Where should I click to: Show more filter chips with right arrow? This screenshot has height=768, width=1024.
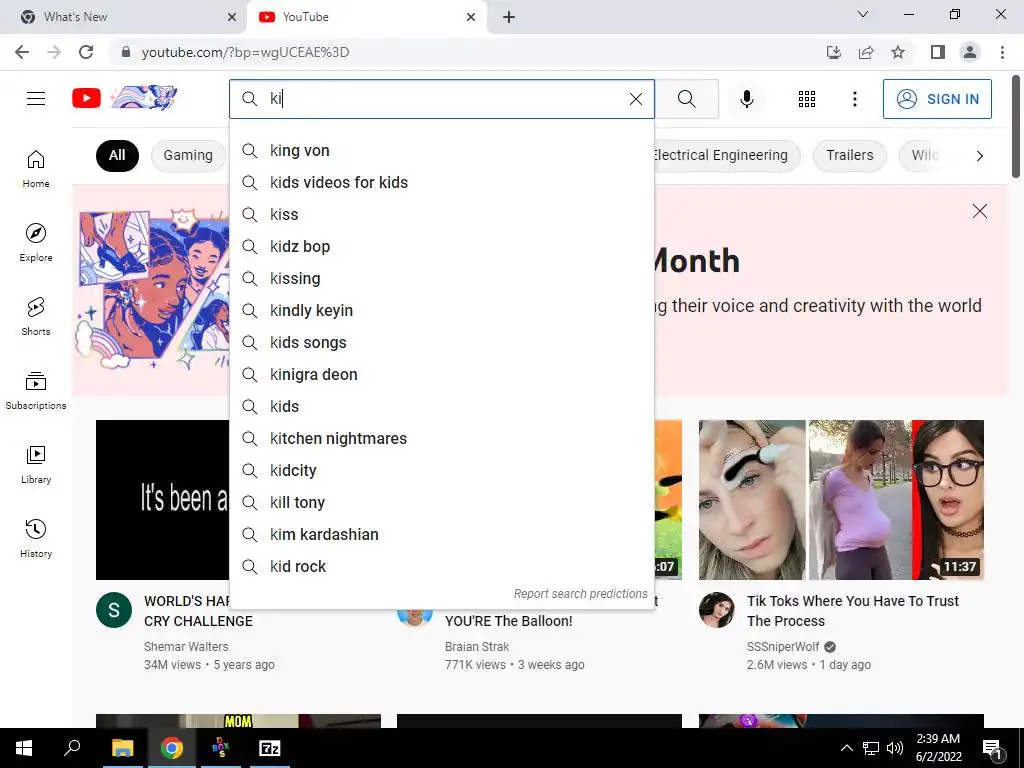[x=979, y=155]
